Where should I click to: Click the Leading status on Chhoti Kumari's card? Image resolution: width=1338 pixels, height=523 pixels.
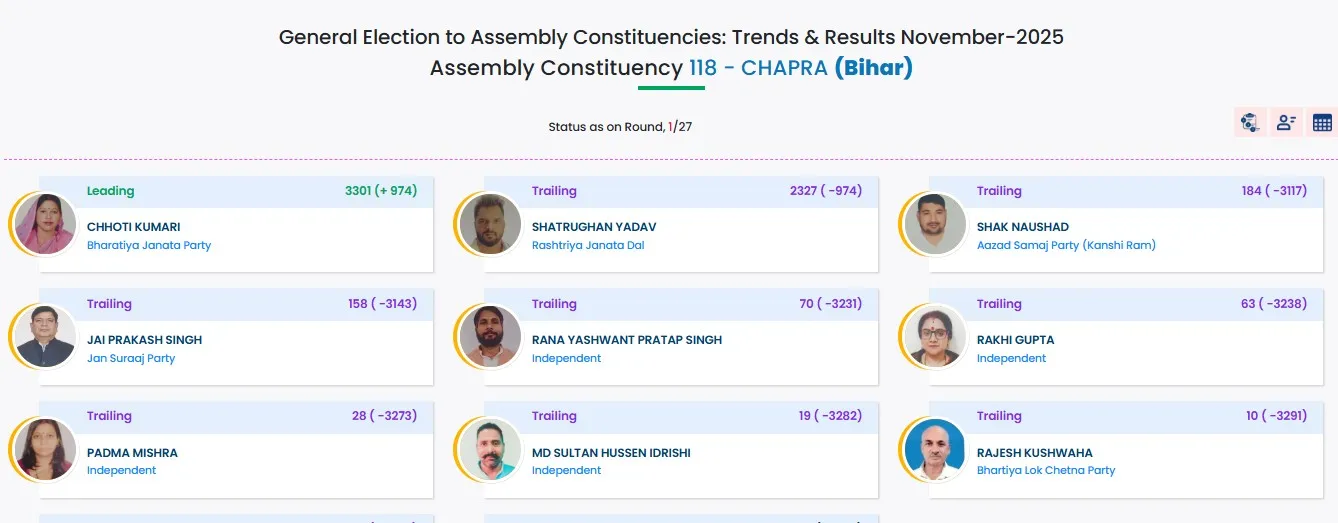point(110,191)
